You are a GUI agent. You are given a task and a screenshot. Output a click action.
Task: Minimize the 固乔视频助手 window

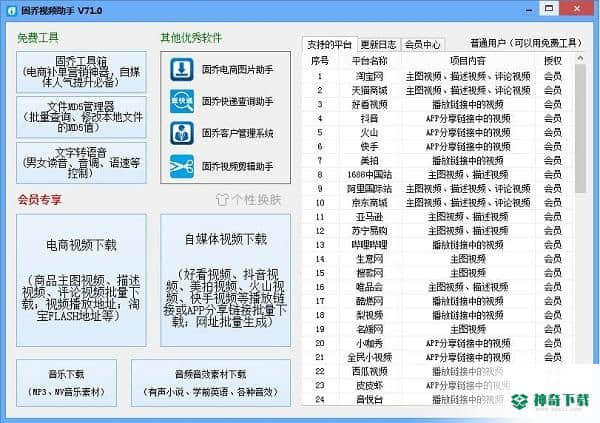click(529, 9)
